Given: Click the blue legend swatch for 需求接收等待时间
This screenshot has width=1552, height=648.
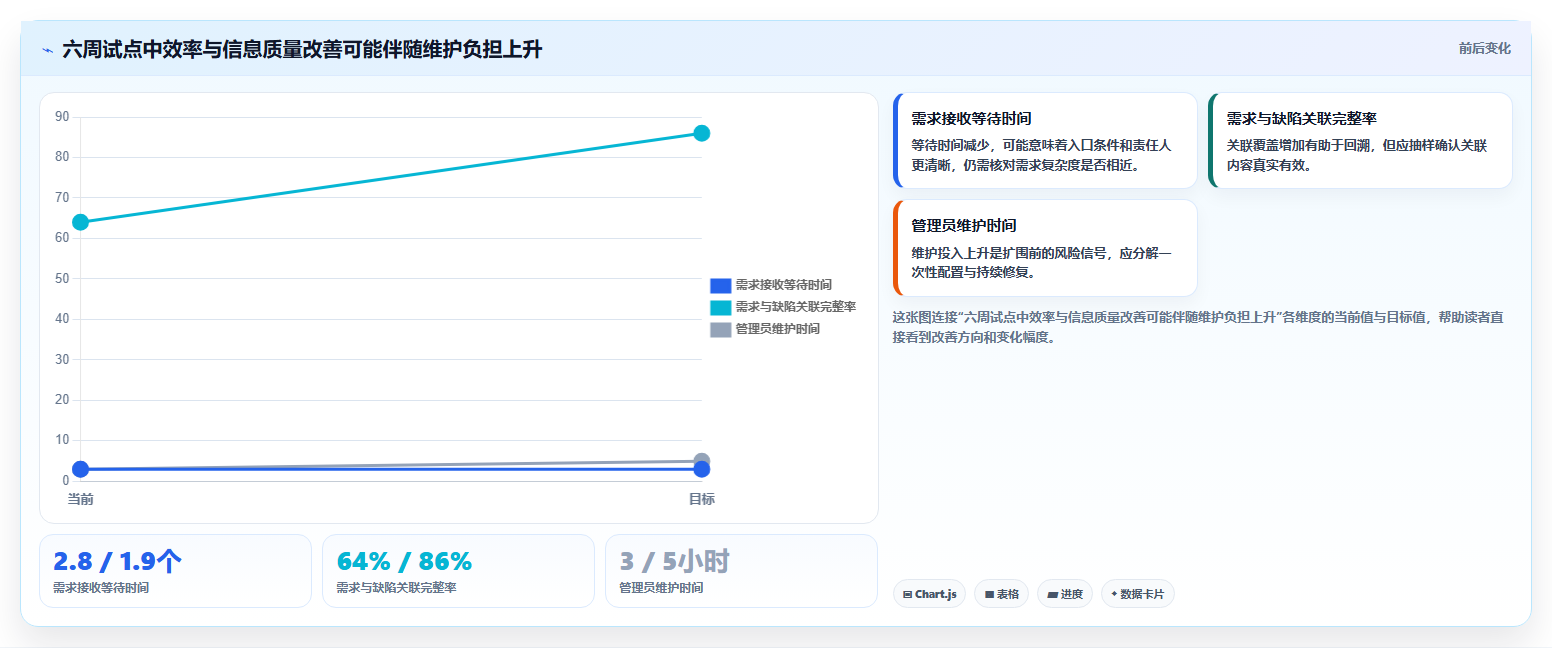Looking at the screenshot, I should coord(721,285).
